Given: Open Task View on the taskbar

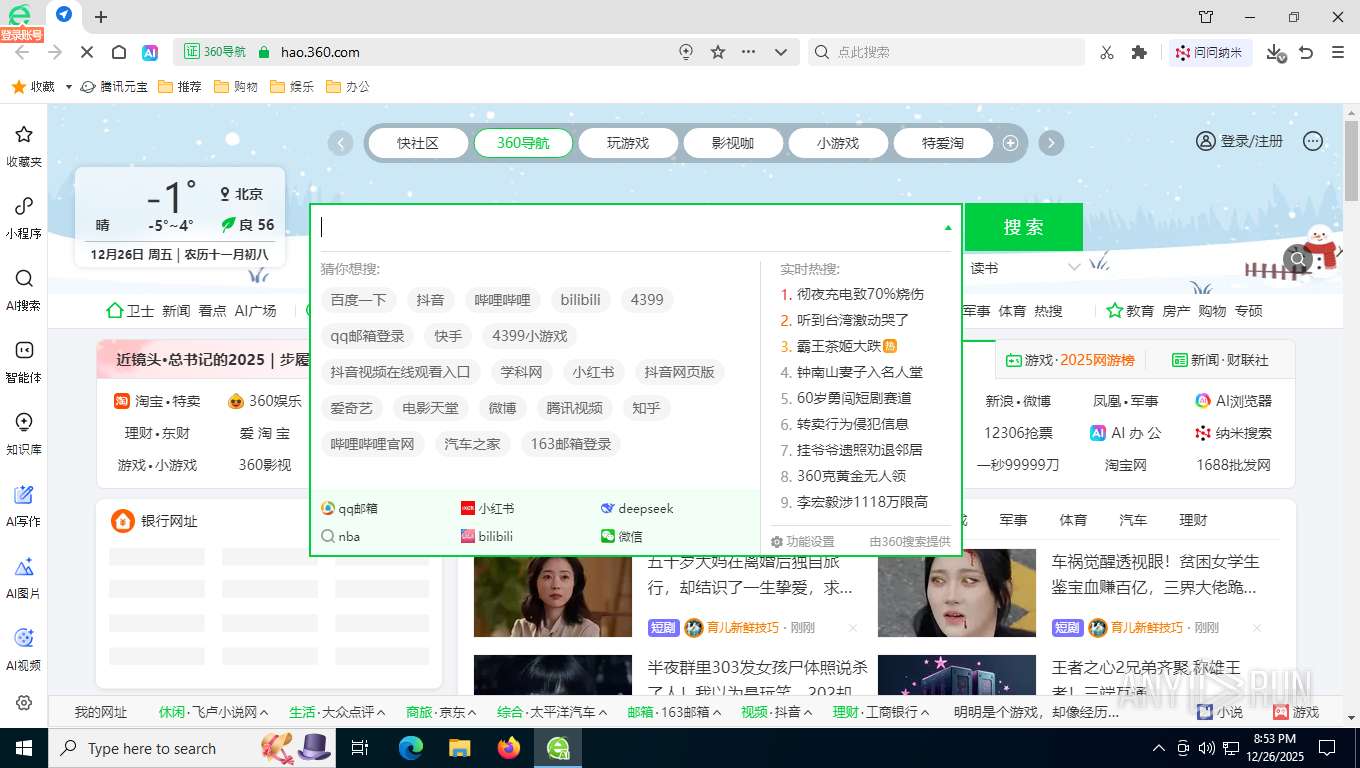Looking at the screenshot, I should pyautogui.click(x=361, y=747).
